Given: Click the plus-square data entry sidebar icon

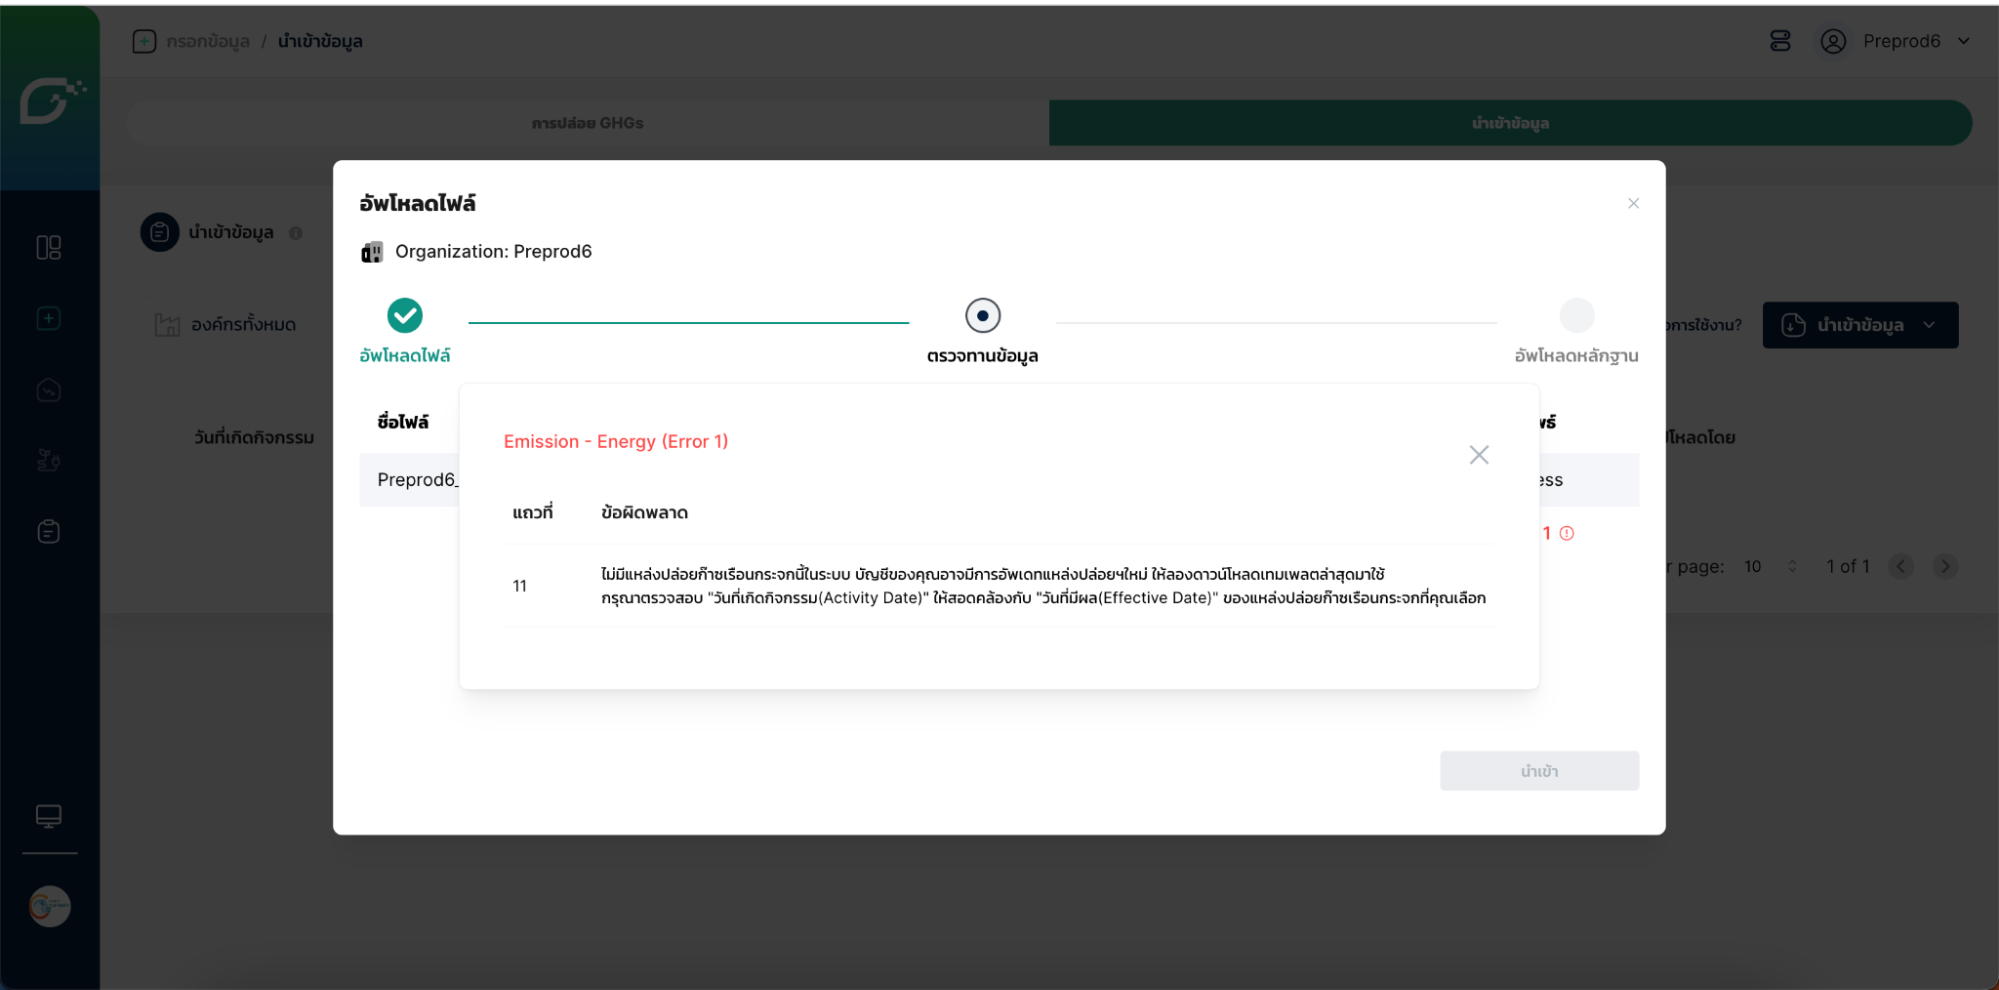Looking at the screenshot, I should 48,319.
